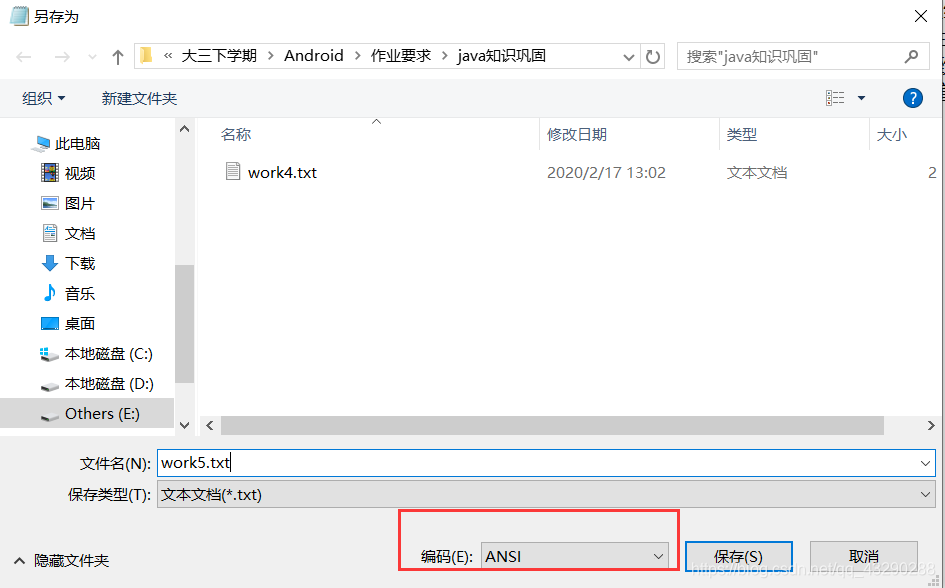Sort by 名称 column header
The image size is (945, 588).
pyautogui.click(x=236, y=134)
